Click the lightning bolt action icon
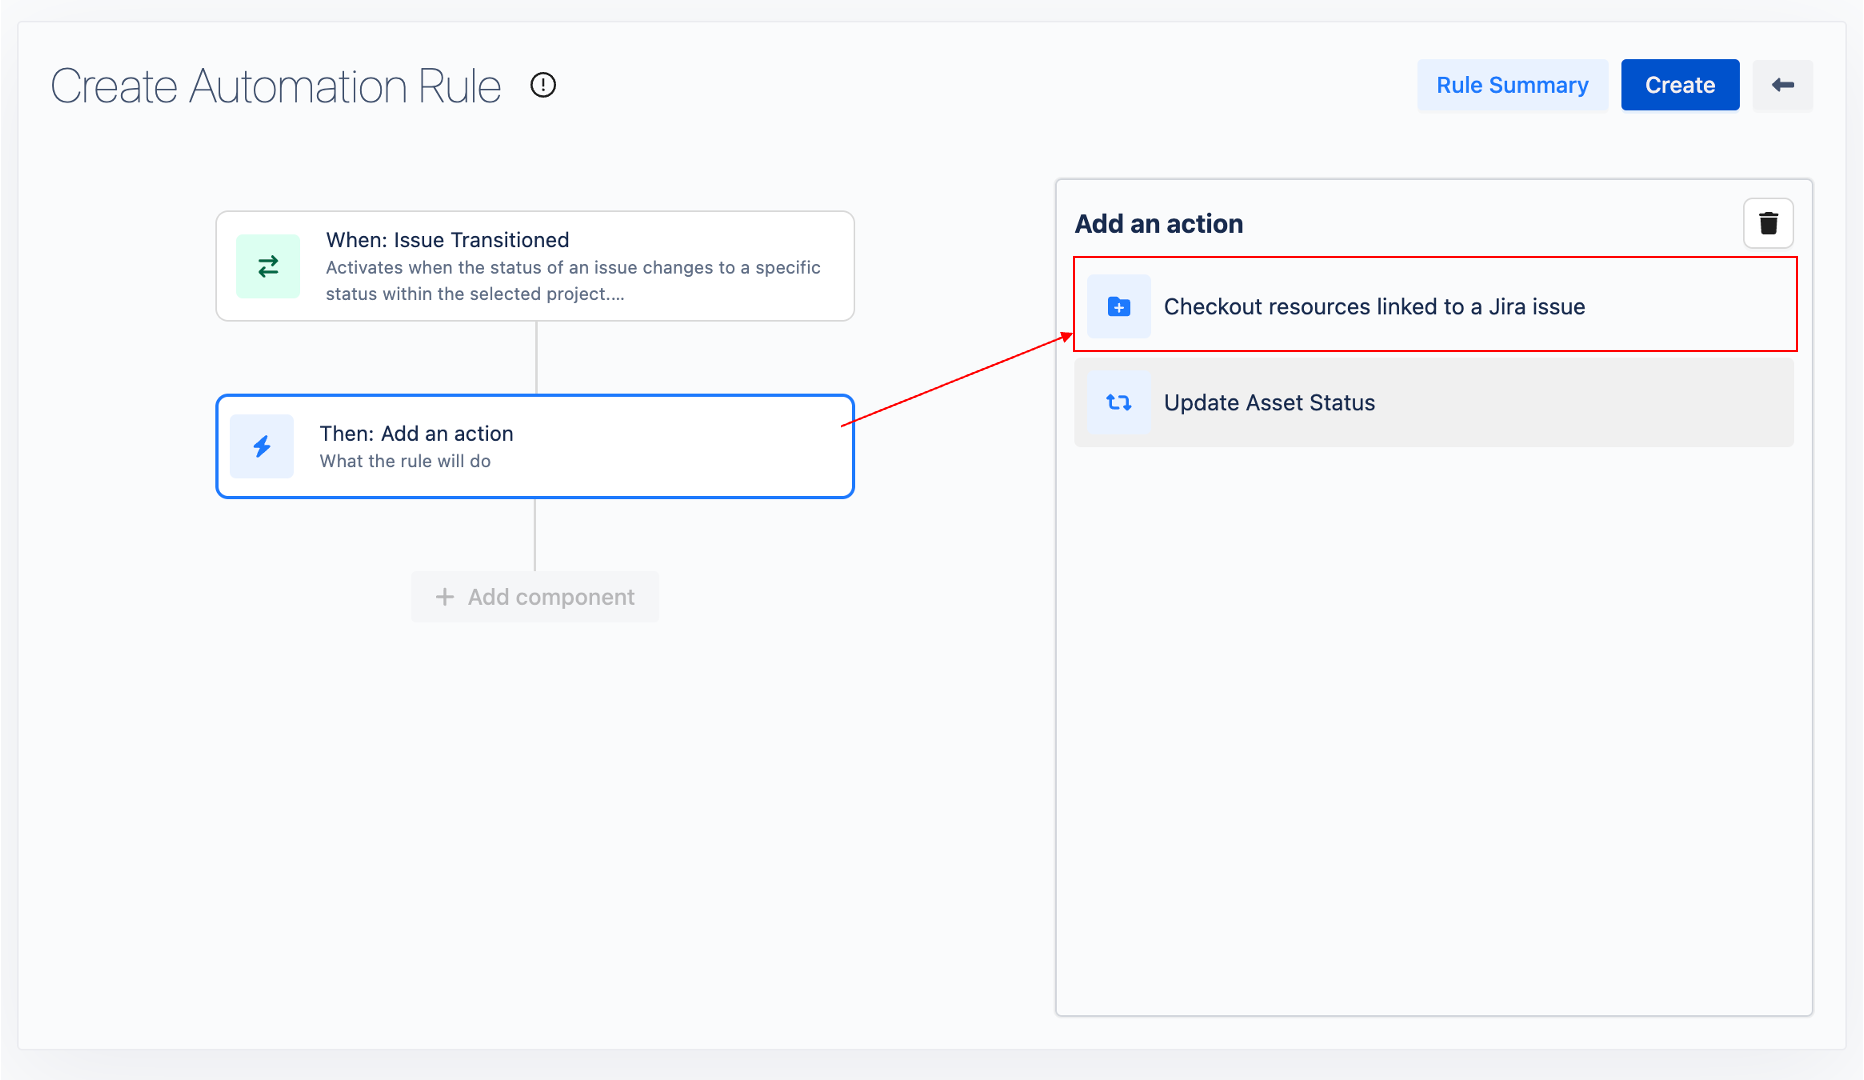The height and width of the screenshot is (1080, 1864). tap(262, 446)
